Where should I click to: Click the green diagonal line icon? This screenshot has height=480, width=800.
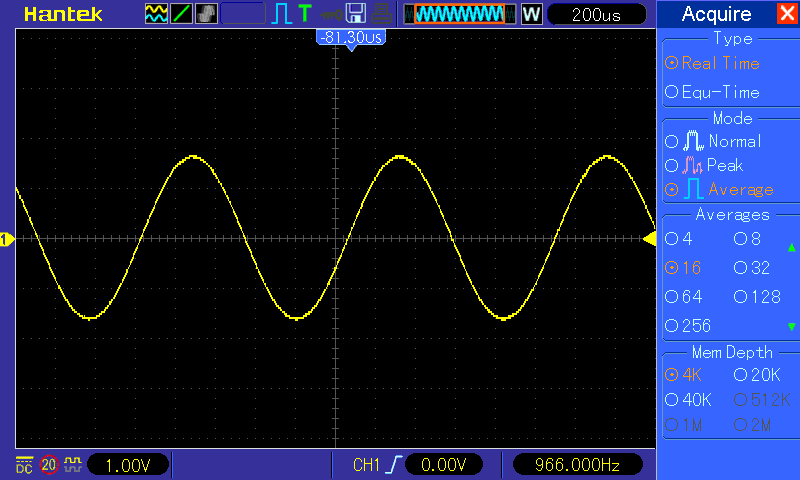181,14
